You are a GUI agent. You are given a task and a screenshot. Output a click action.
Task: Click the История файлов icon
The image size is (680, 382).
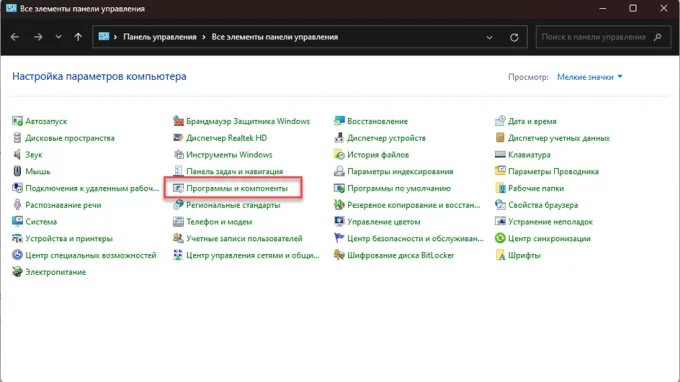339,154
